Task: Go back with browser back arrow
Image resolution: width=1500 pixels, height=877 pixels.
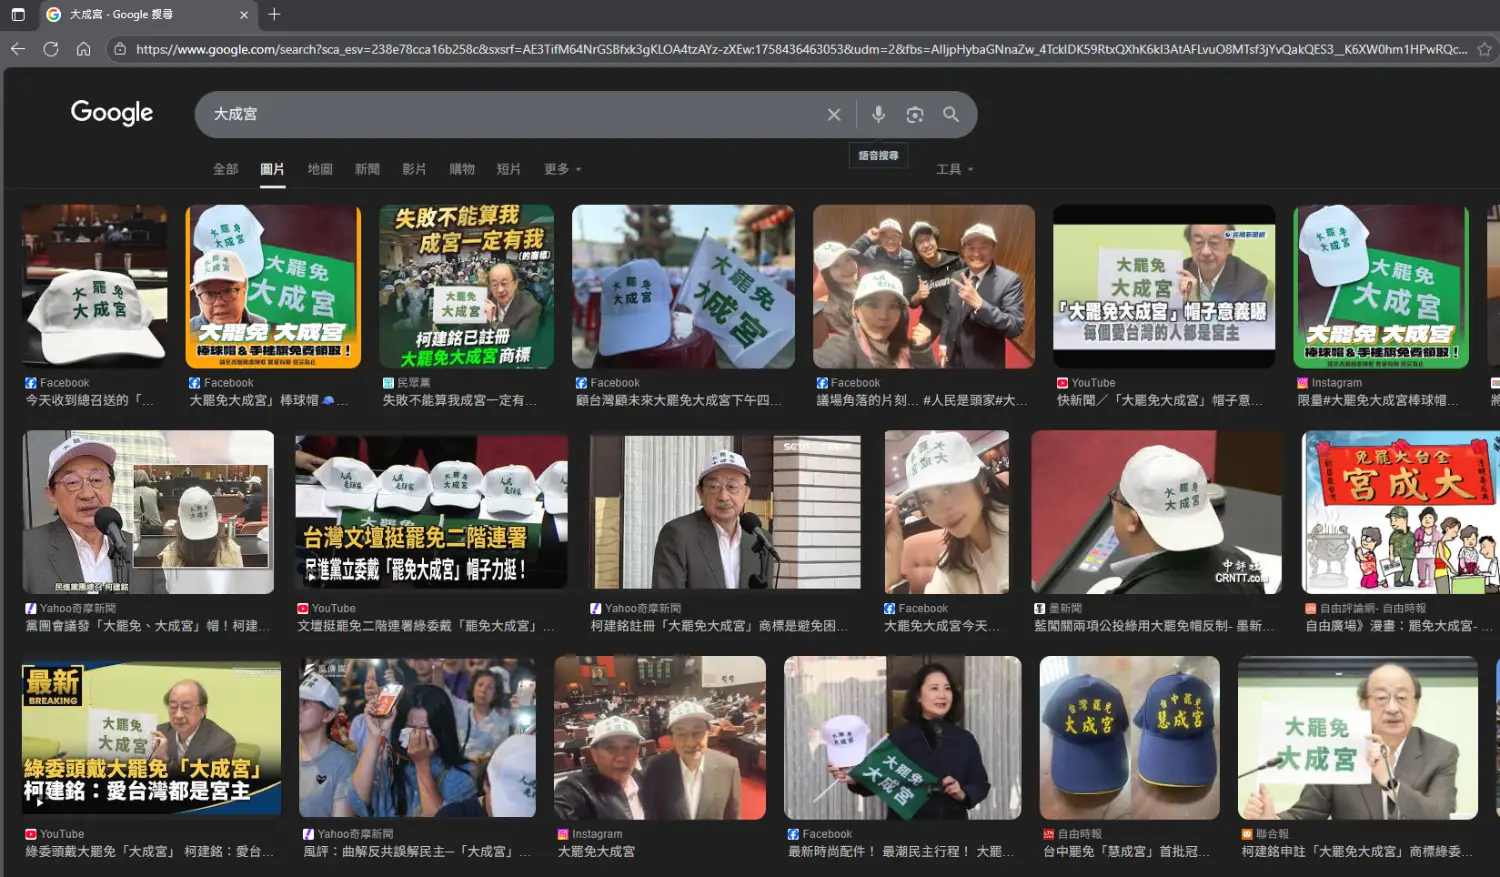Action: [18, 49]
